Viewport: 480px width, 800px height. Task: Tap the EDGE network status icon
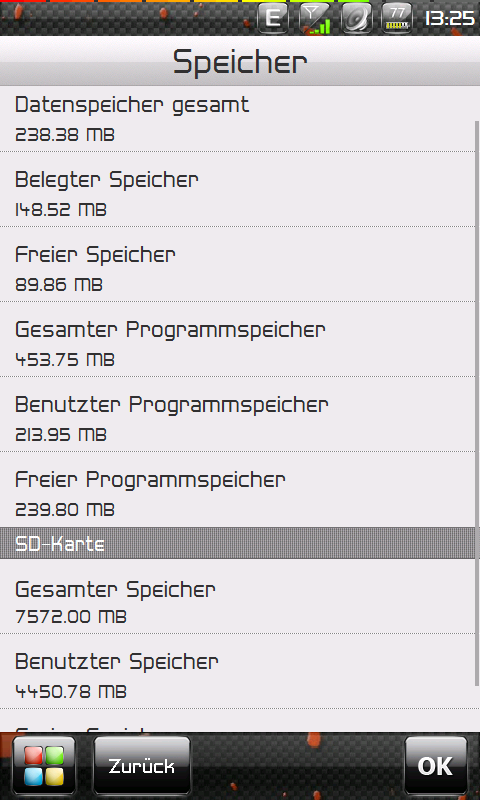(273, 18)
